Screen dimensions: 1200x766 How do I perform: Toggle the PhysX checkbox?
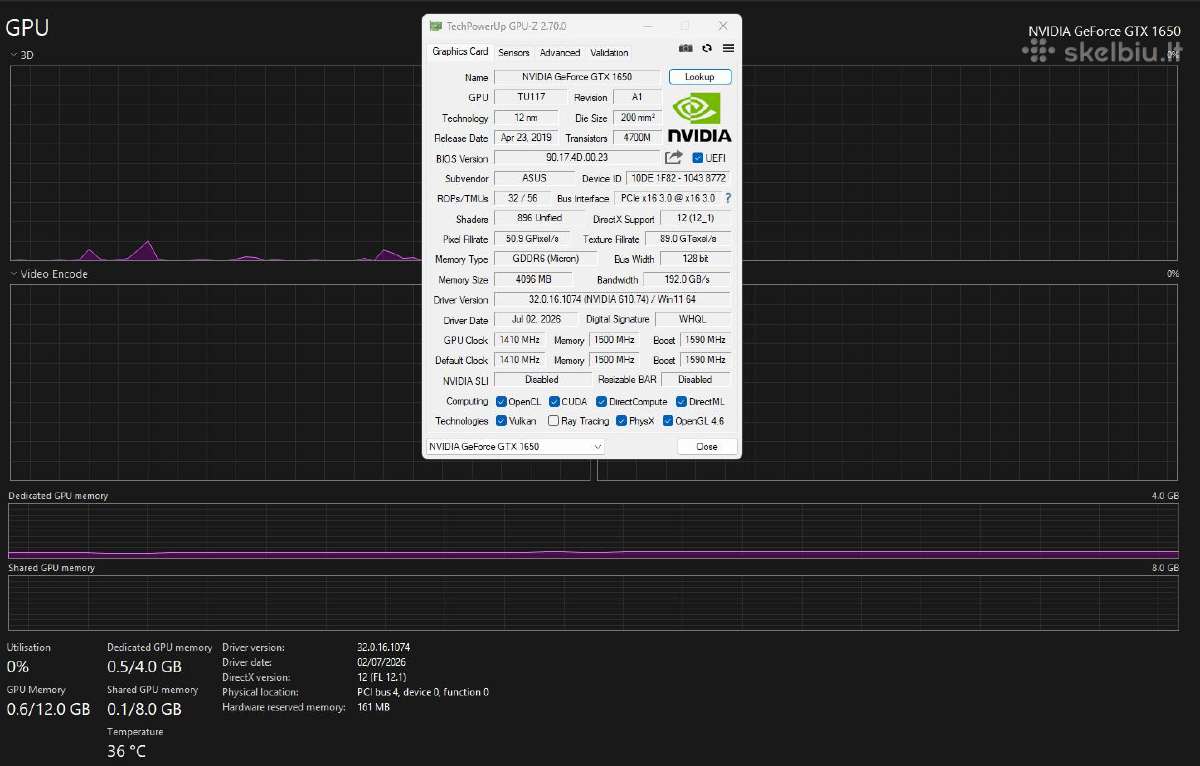(x=621, y=421)
